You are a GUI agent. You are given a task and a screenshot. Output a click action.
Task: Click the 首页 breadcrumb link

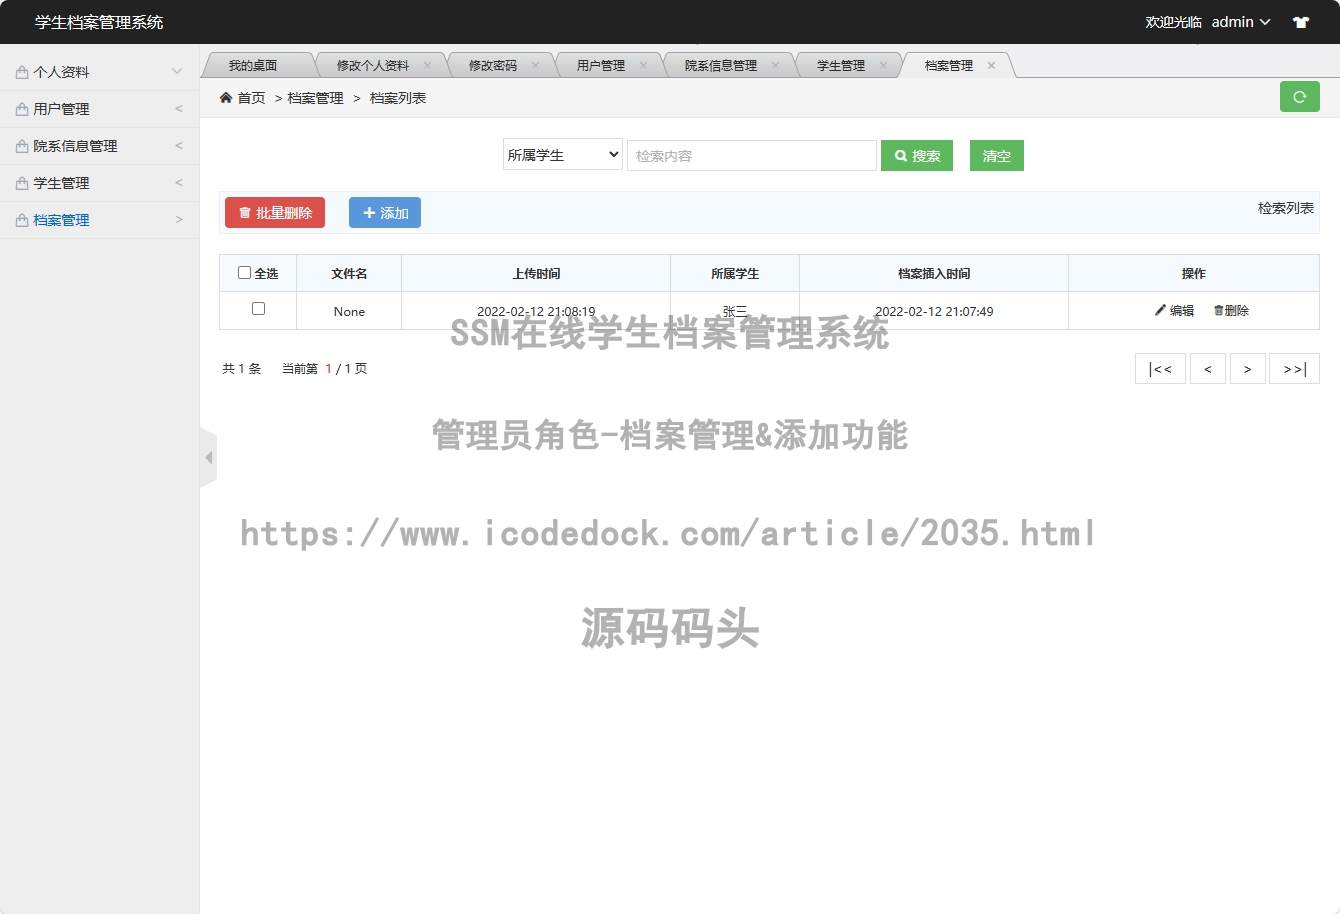tap(251, 98)
